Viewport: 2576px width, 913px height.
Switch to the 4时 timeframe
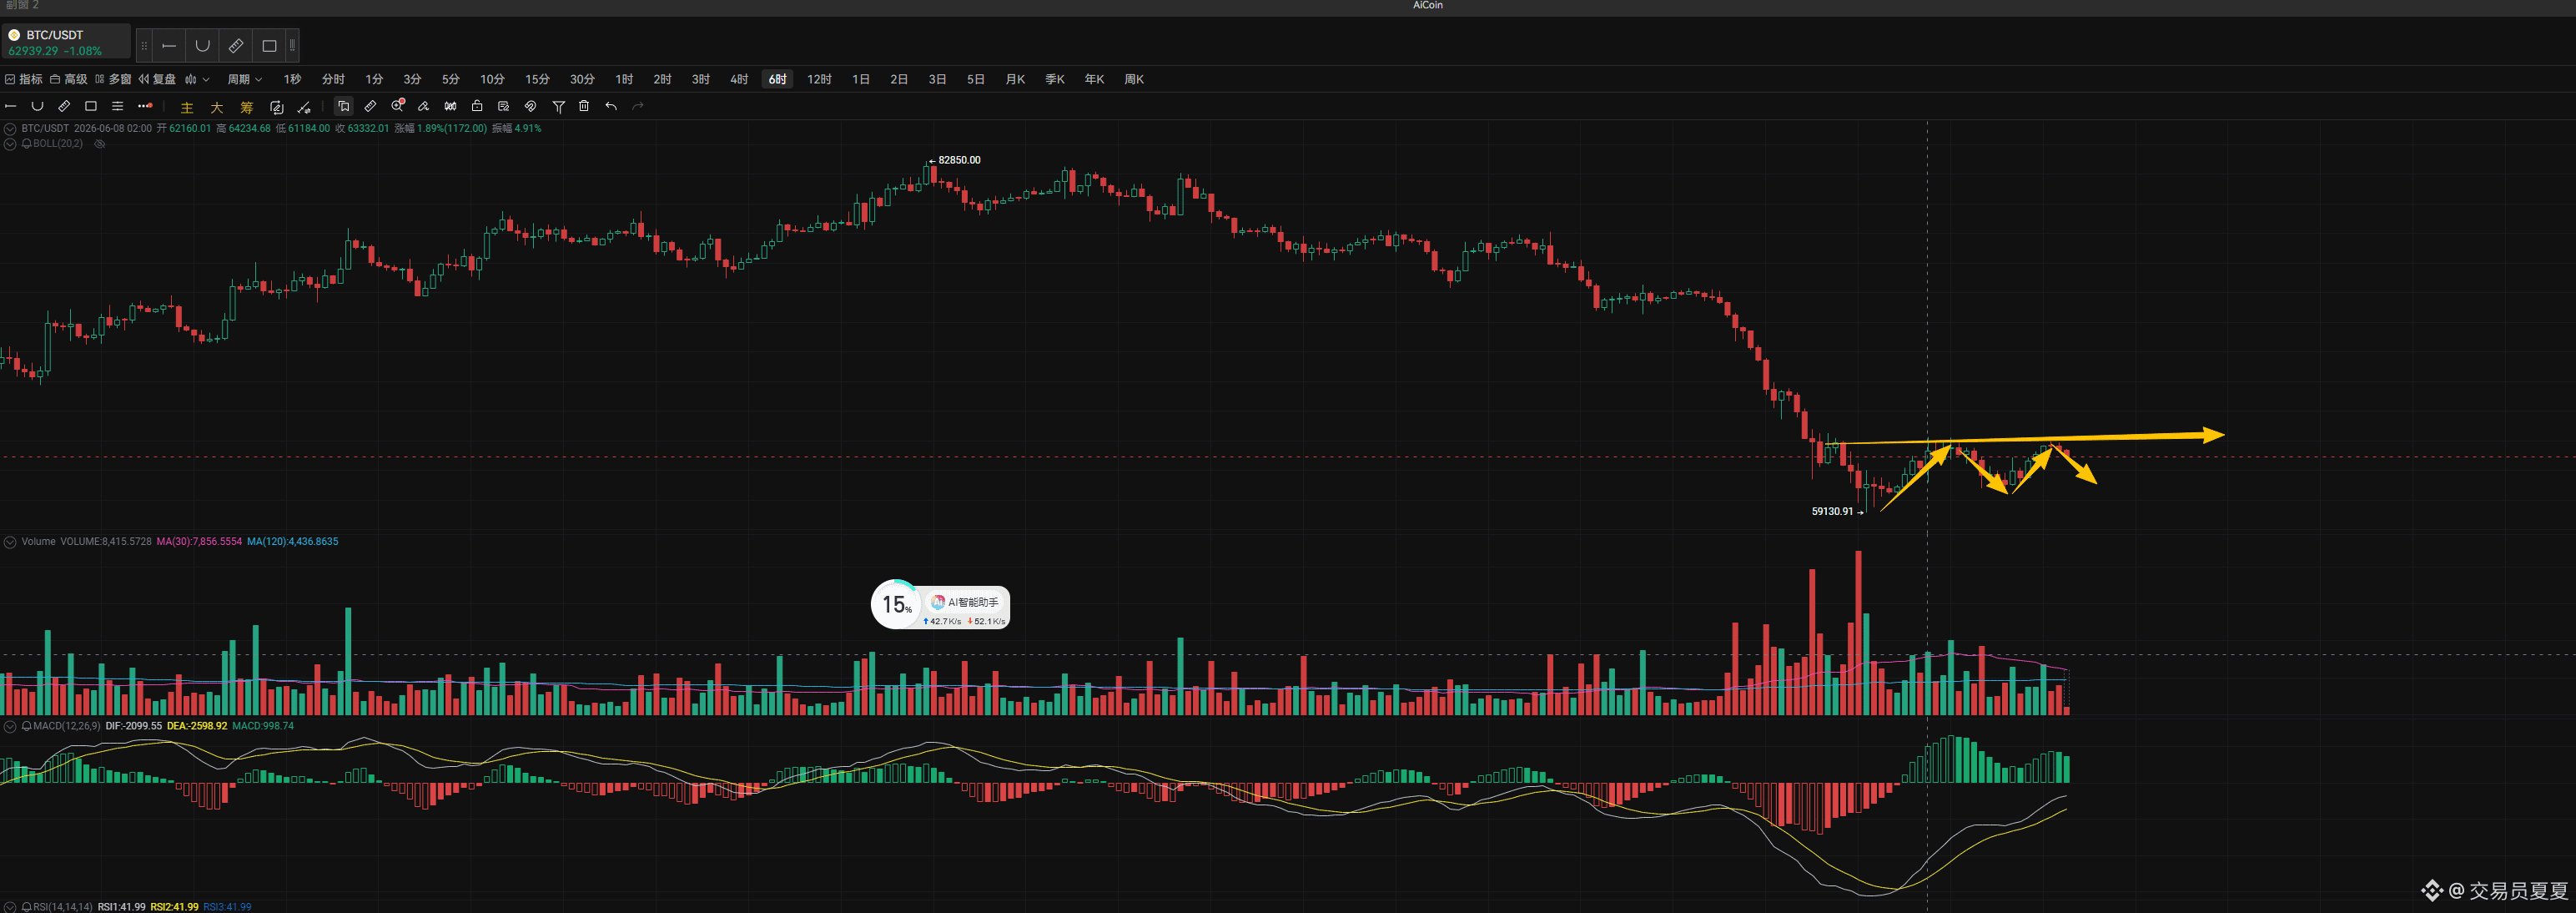pyautogui.click(x=739, y=79)
